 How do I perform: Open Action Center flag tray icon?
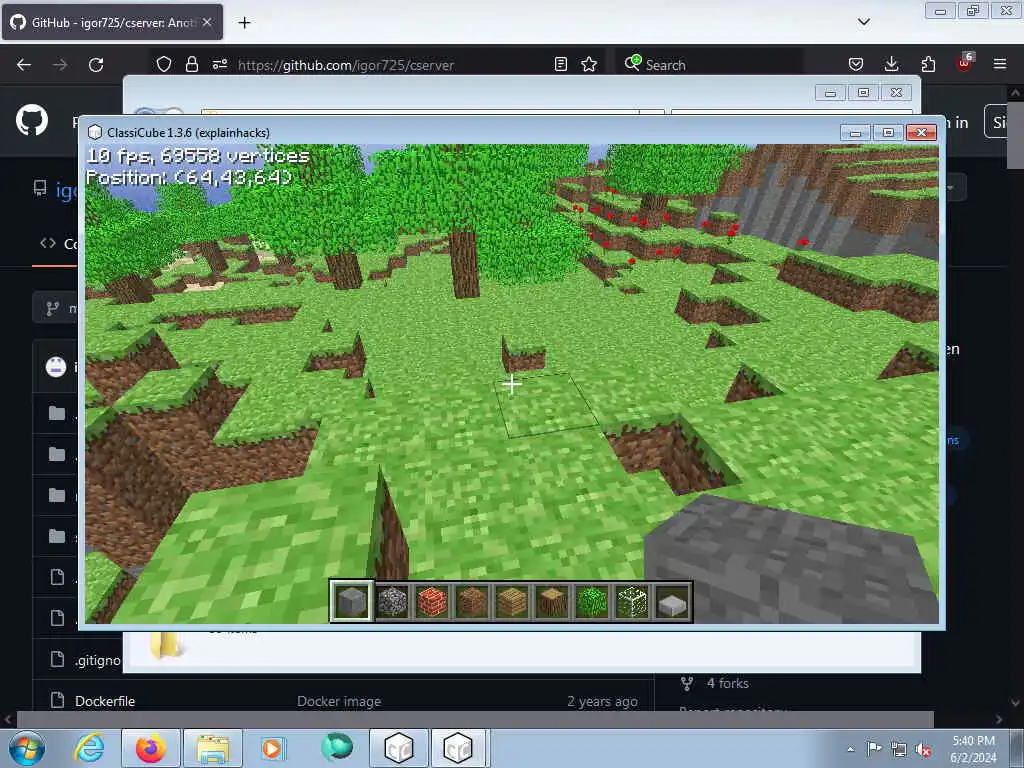[x=874, y=749]
